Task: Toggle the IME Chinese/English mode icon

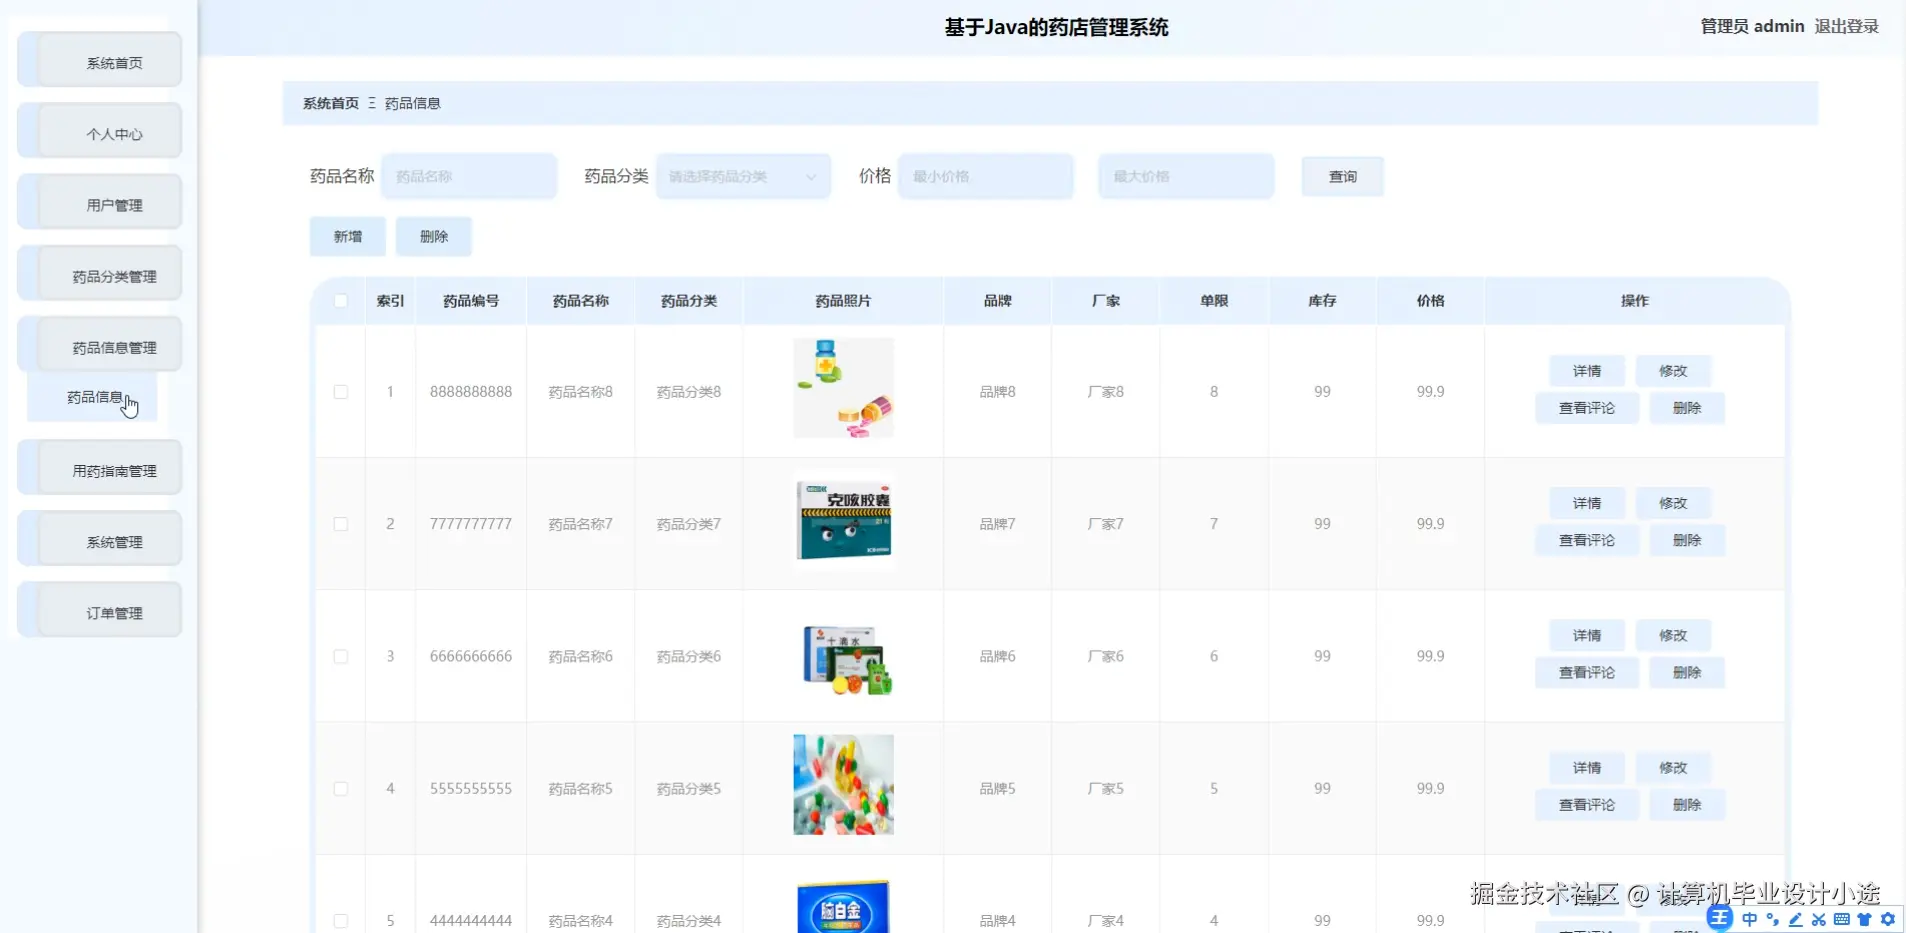Action: 1749,919
